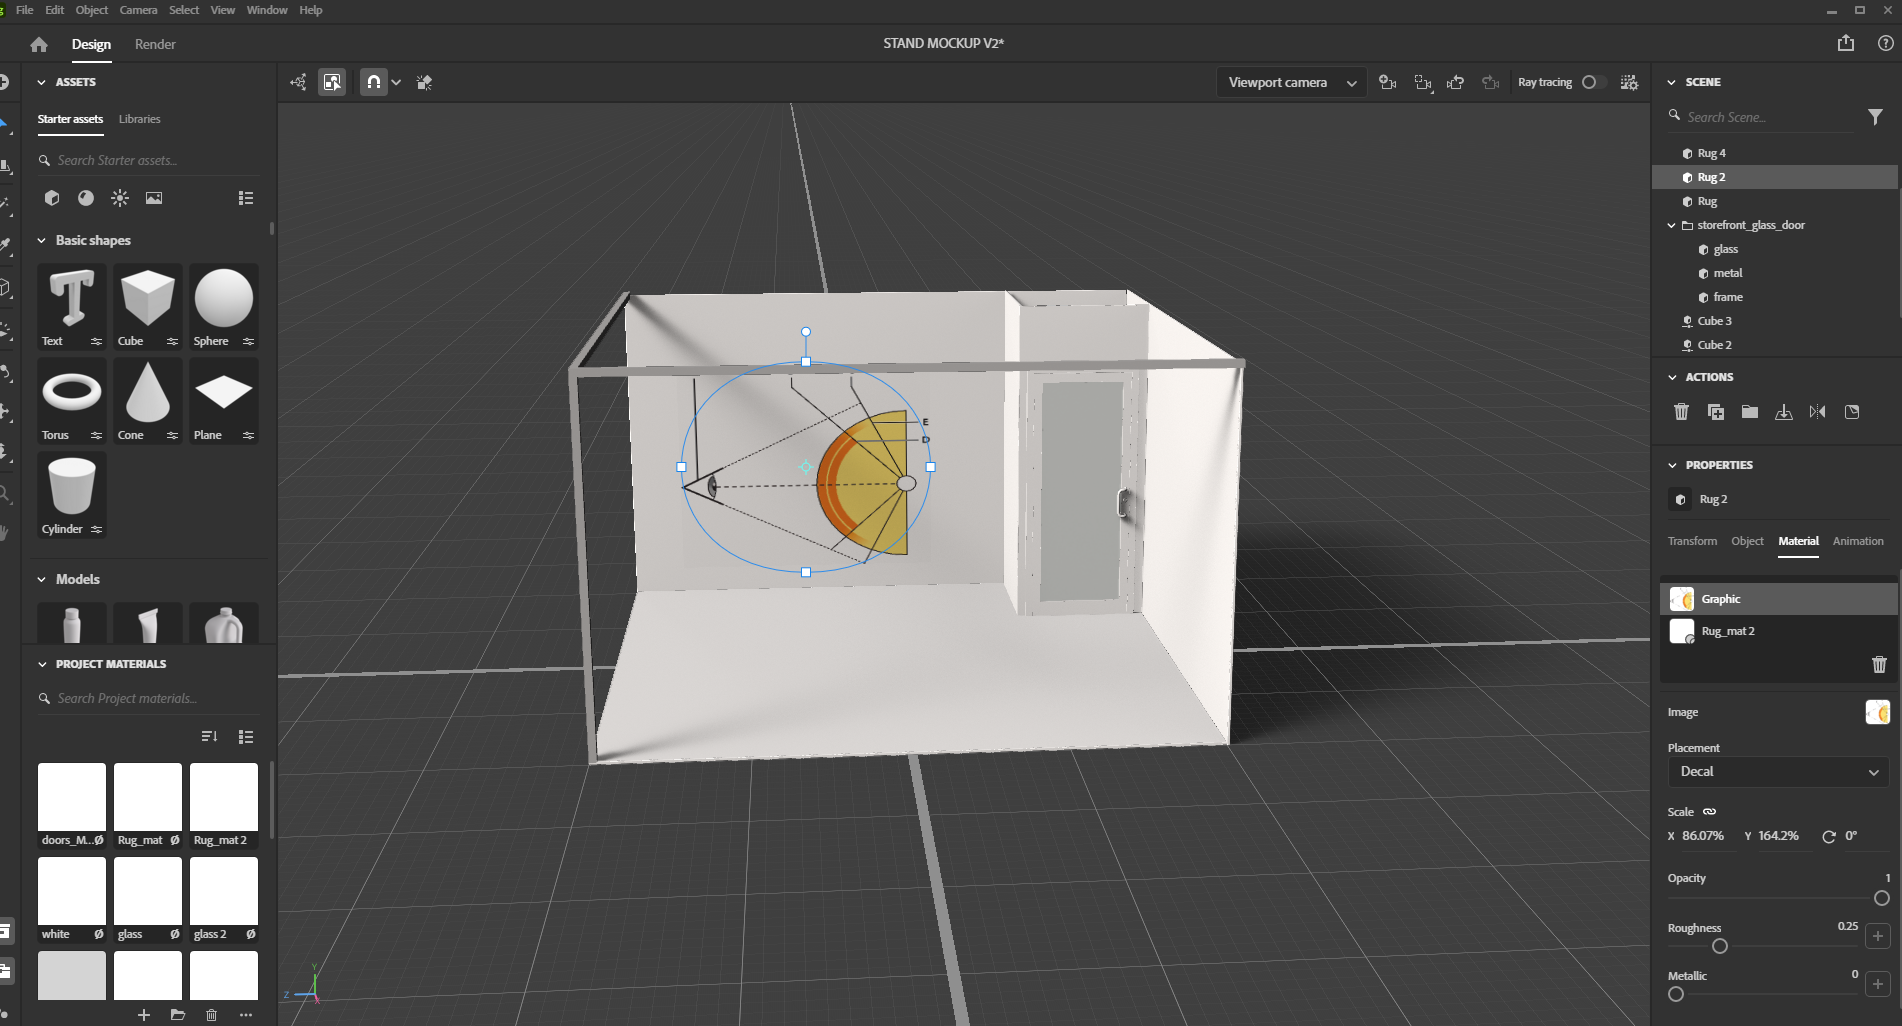Enable Ray tracing in the viewport

(x=1591, y=82)
